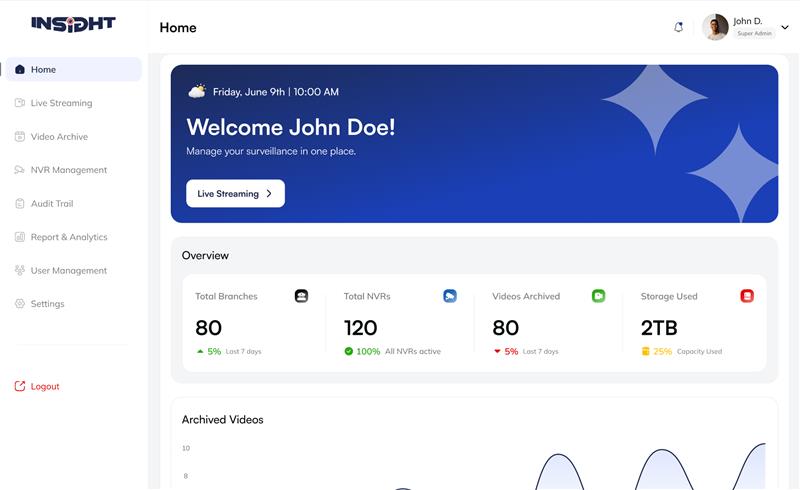Go to Video Archive page
Viewport: 800px width, 490px height.
pos(59,137)
